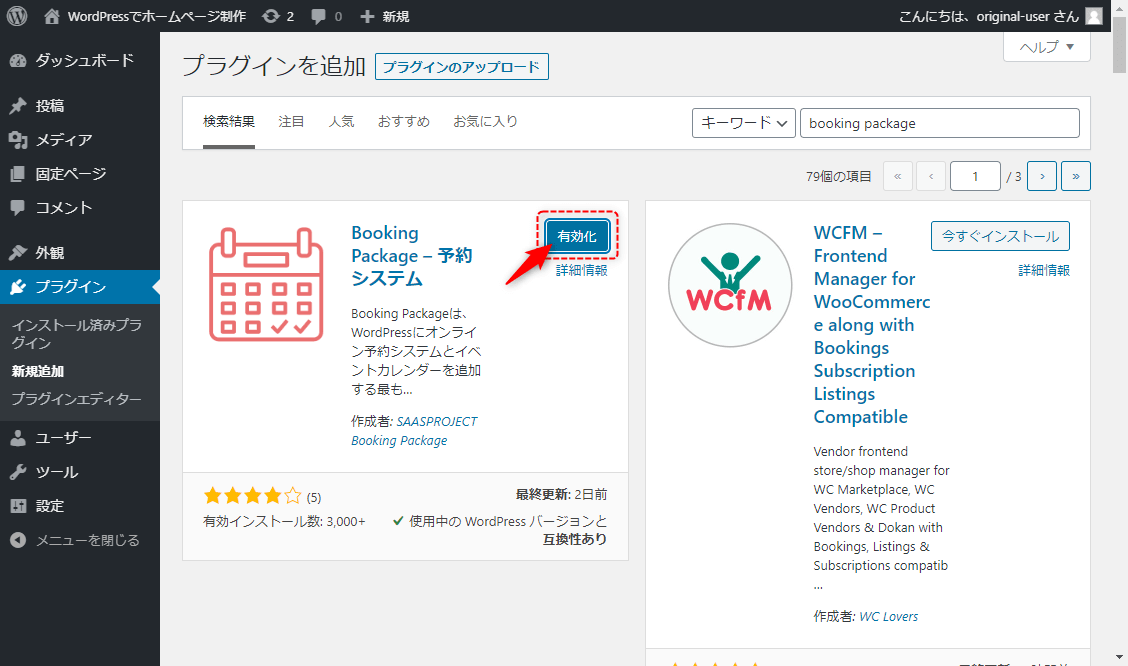The width and height of the screenshot is (1128, 666).
Task: Select 新規追加 submenu item
Action: [38, 371]
